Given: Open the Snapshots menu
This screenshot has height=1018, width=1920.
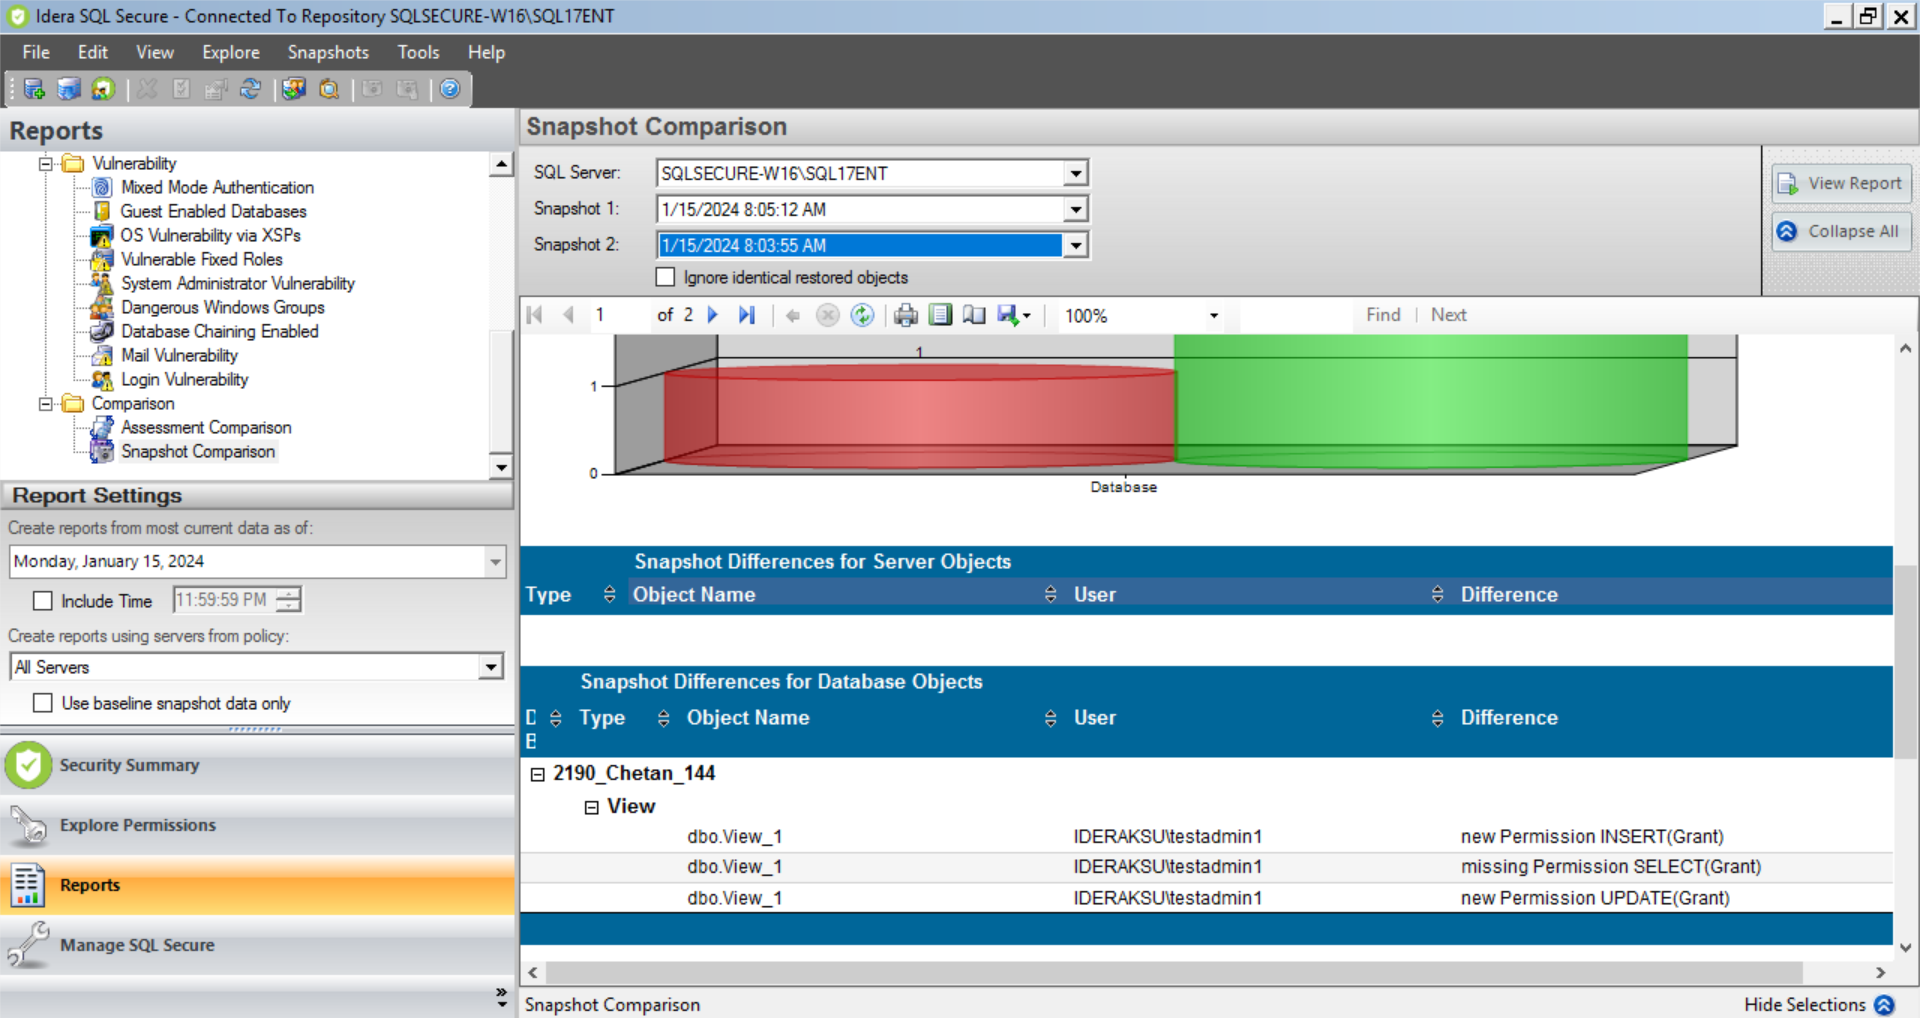Looking at the screenshot, I should [328, 52].
